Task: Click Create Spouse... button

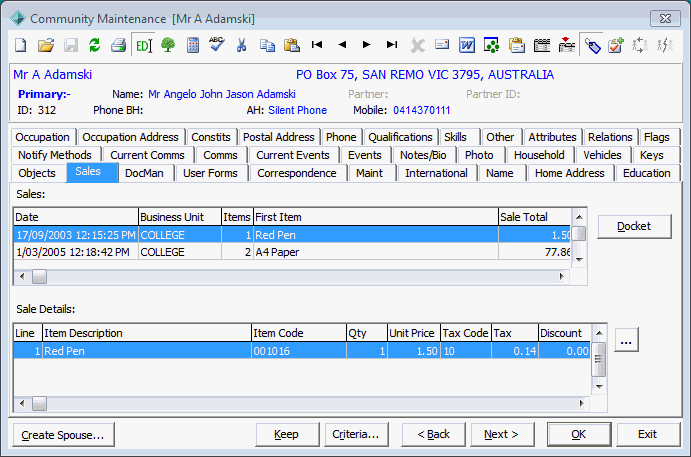Action: (x=63, y=435)
